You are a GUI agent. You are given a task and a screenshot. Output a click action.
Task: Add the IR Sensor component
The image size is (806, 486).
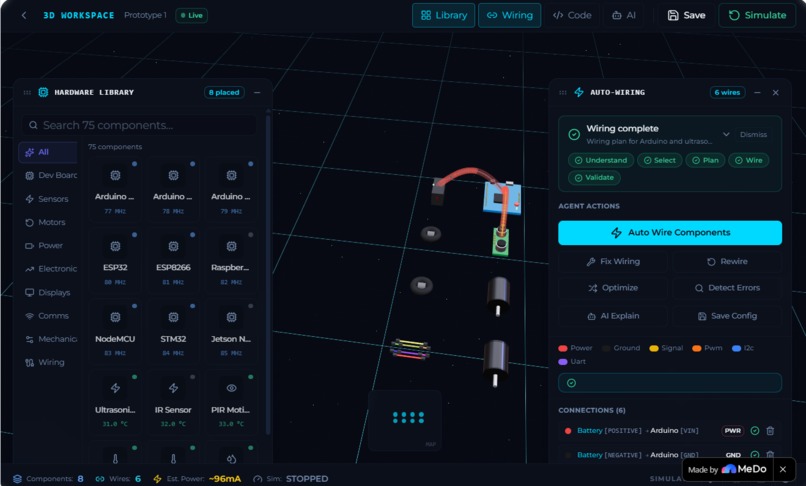click(173, 403)
